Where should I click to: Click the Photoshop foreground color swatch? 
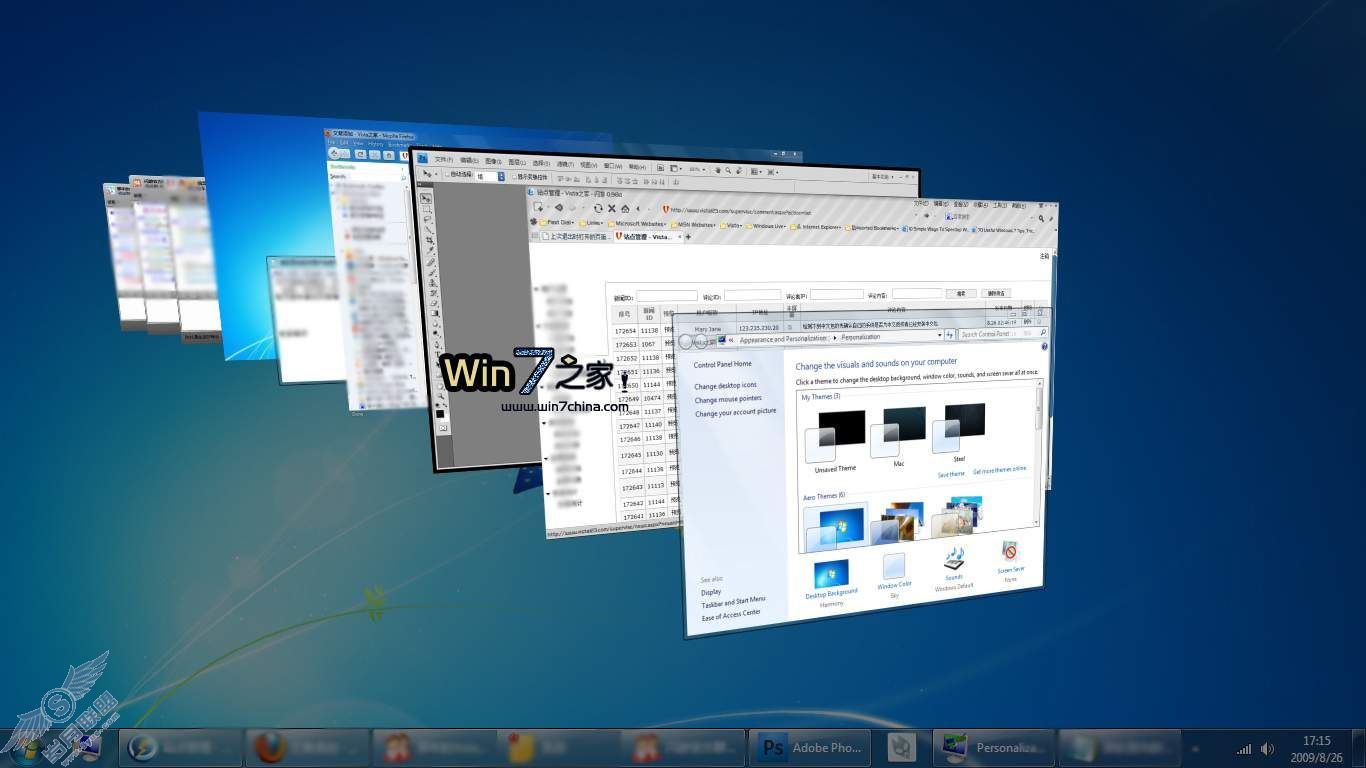point(438,412)
